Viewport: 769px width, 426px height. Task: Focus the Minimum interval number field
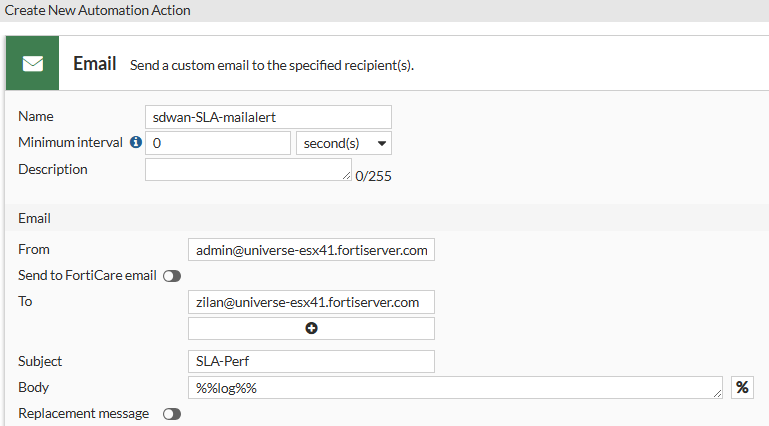point(218,143)
